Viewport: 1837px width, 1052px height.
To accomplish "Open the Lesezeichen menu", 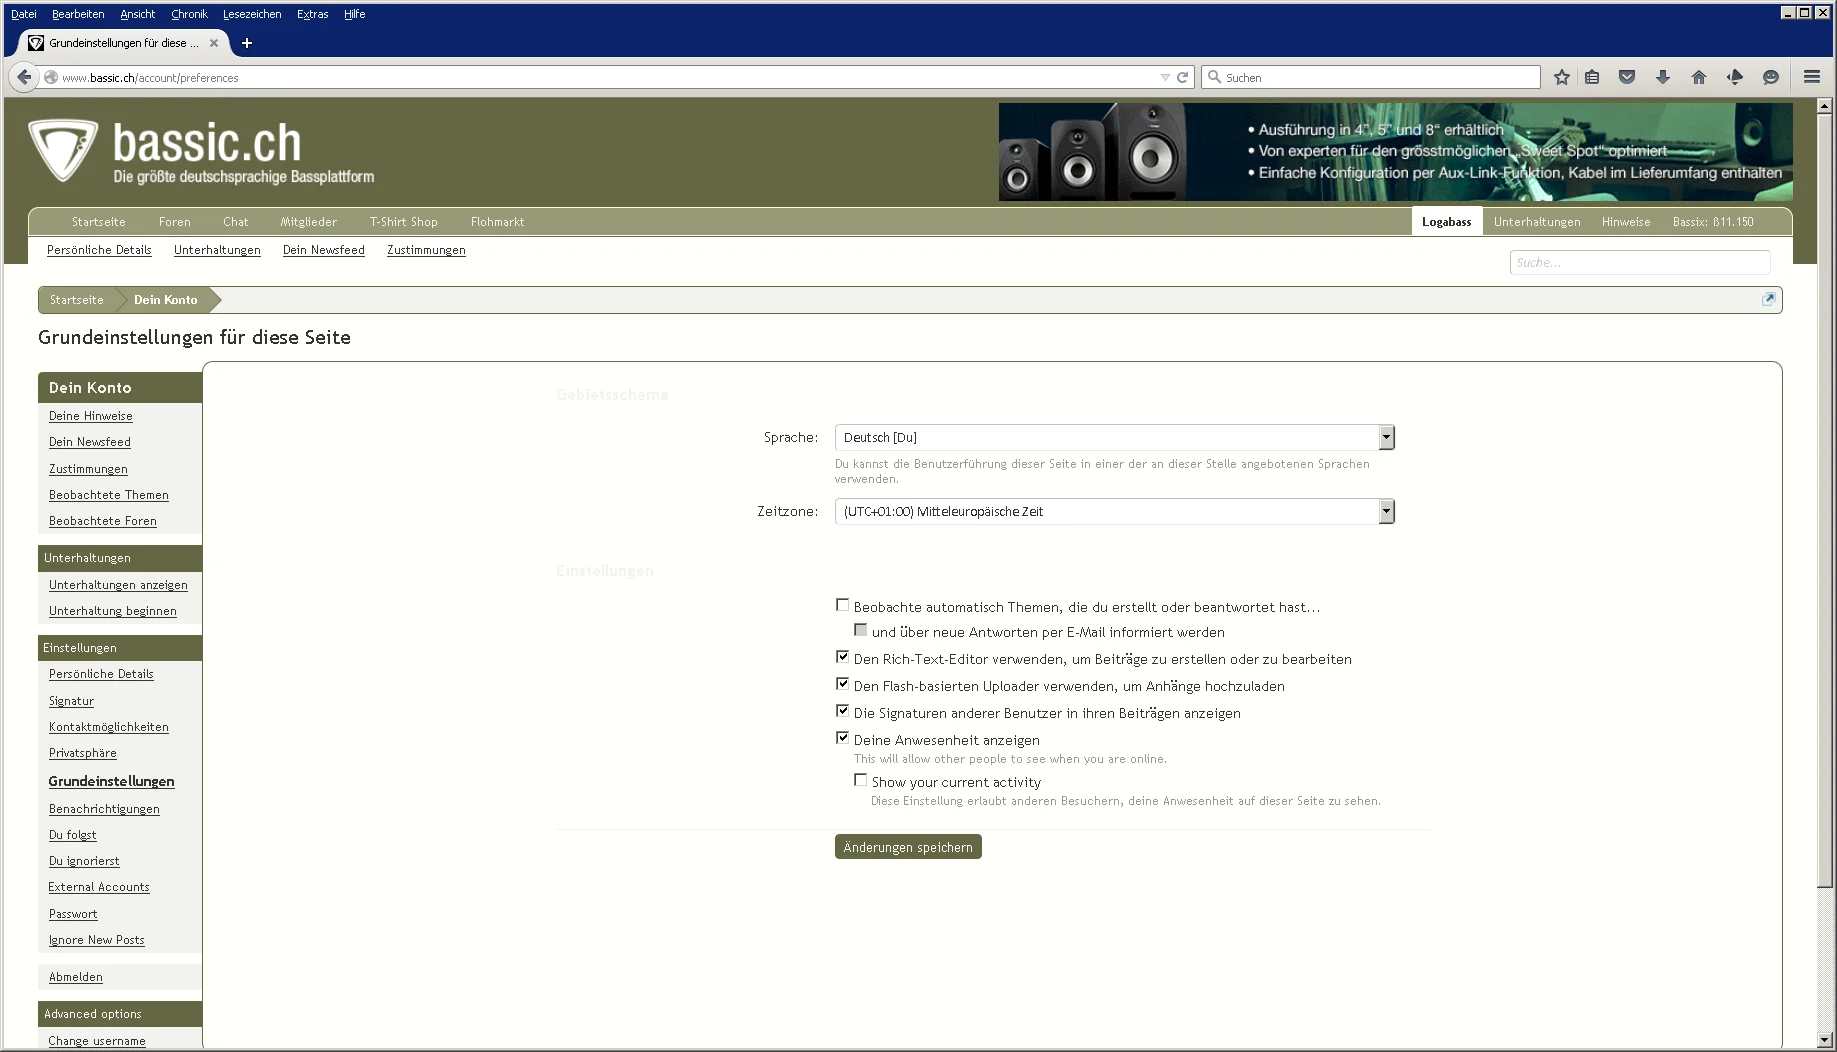I will pyautogui.click(x=251, y=14).
